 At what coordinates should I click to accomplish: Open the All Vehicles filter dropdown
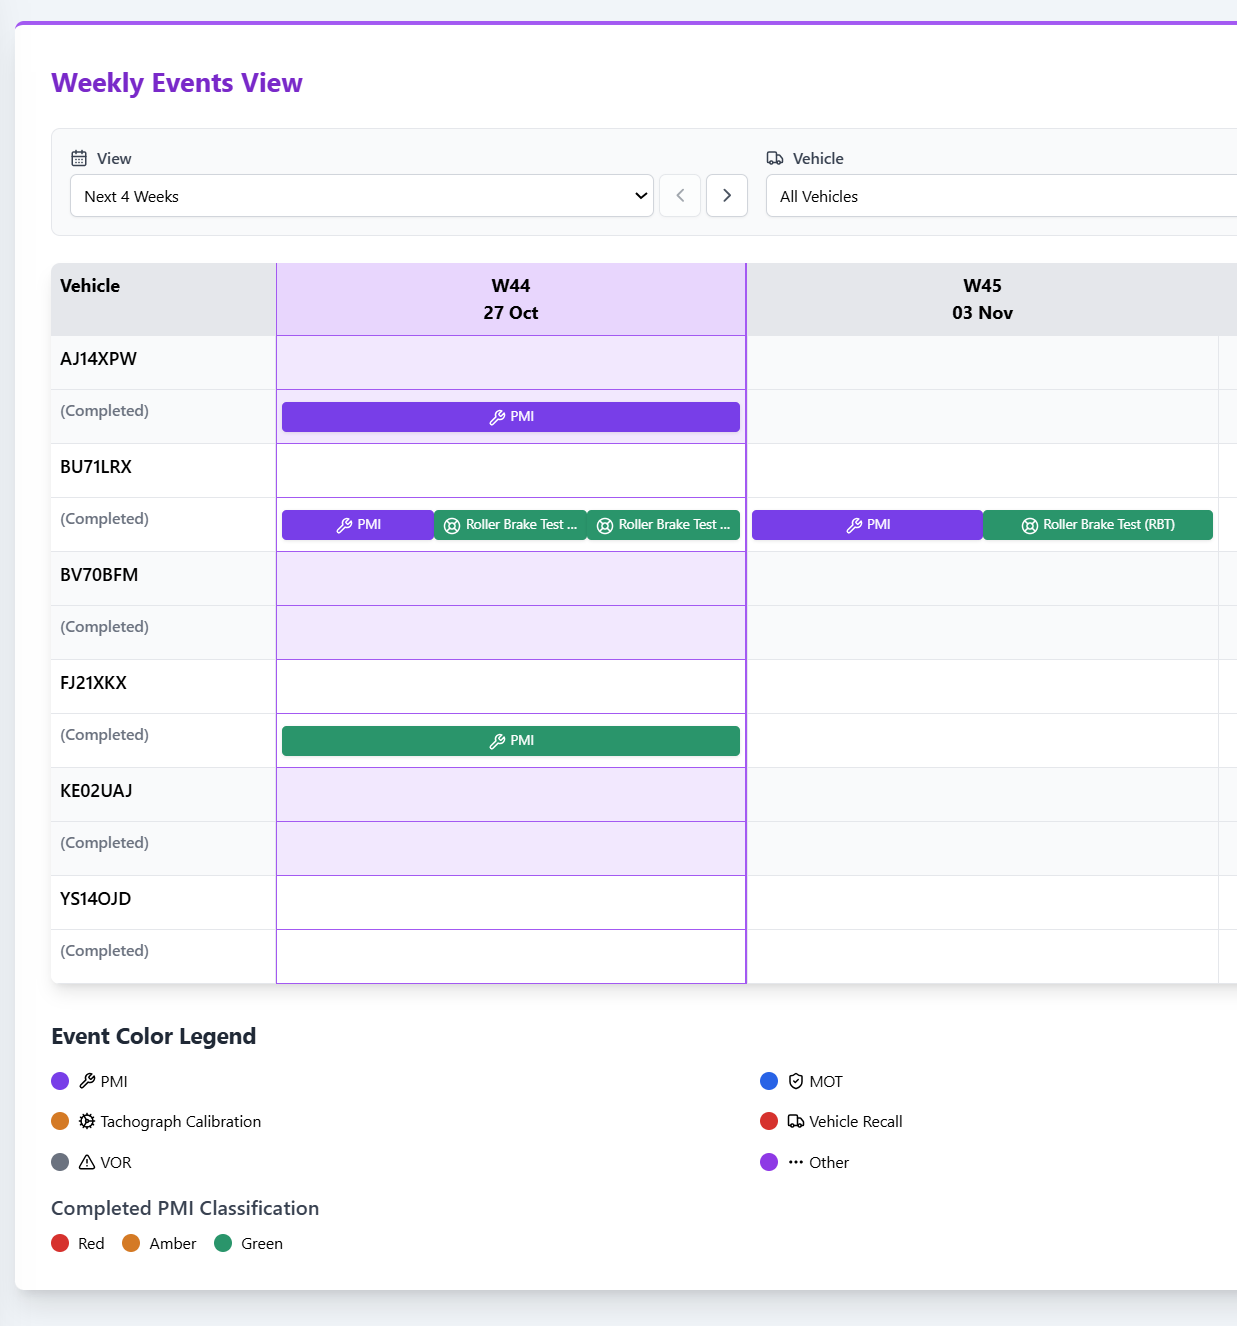tap(1000, 196)
